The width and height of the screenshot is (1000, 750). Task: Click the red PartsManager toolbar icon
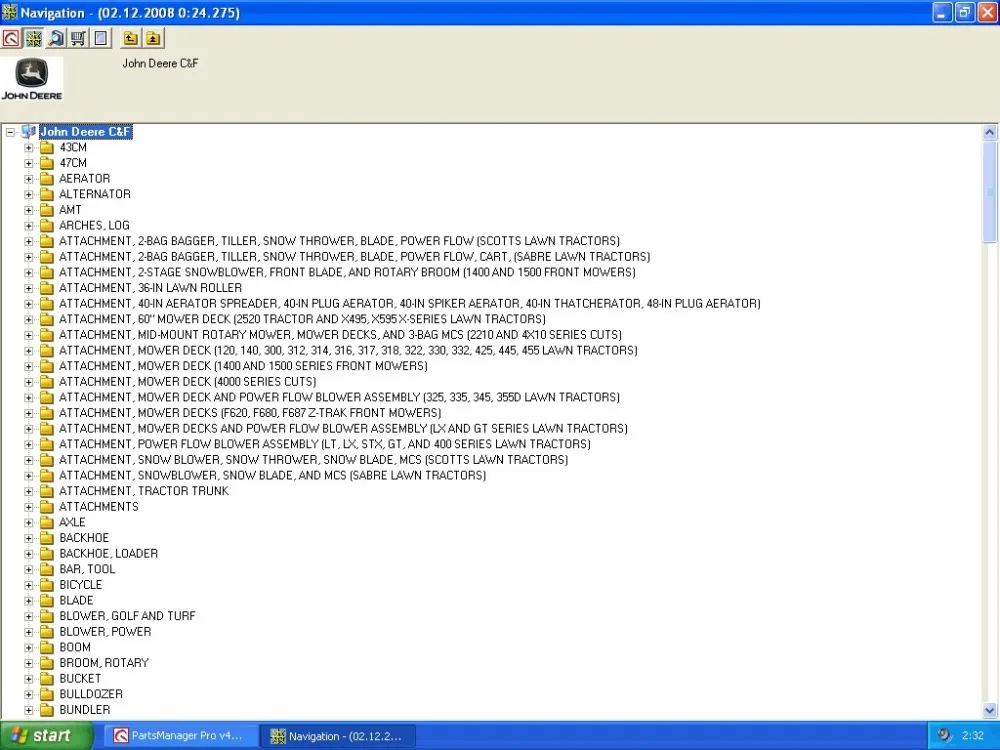(x=11, y=38)
